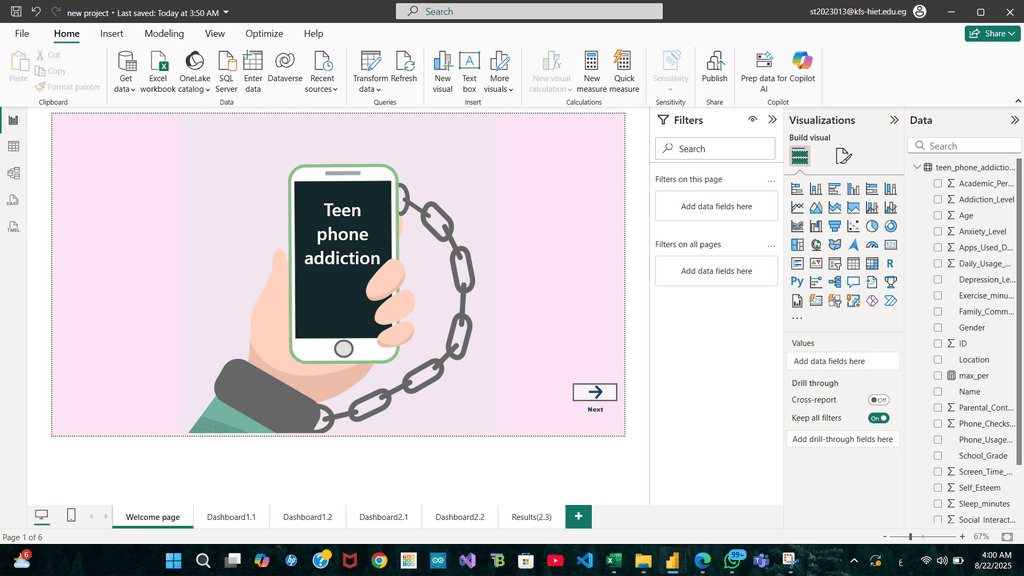Viewport: 1024px width, 576px height.
Task: Turn off Keep all filters toggle
Action: pyautogui.click(x=878, y=418)
